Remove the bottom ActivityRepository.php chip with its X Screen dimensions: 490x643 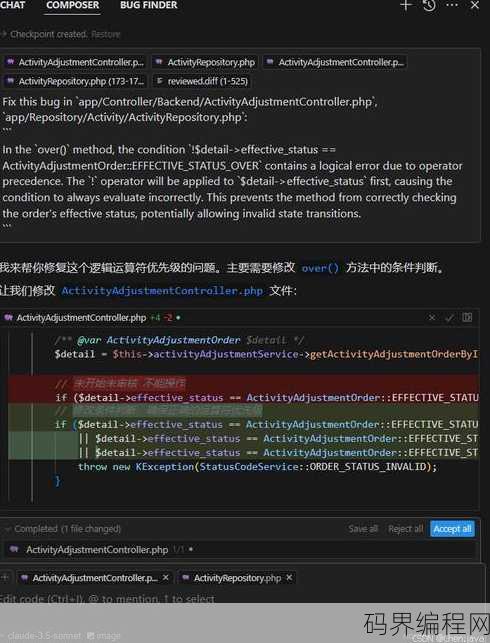[289, 577]
